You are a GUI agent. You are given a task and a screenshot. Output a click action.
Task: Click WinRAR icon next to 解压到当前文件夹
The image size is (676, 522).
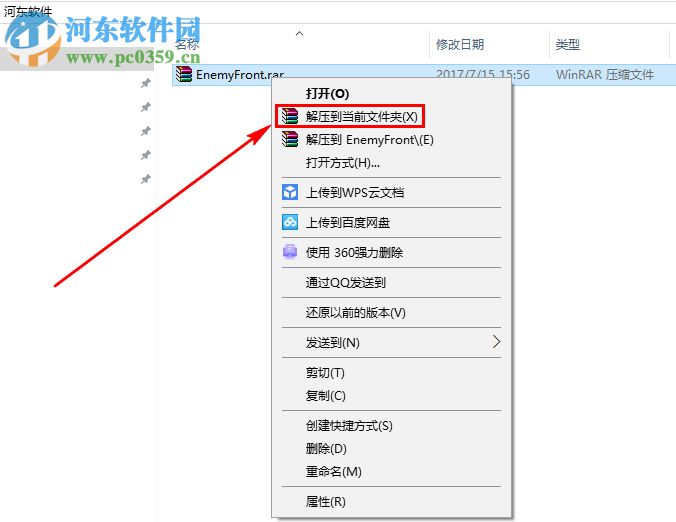point(290,116)
